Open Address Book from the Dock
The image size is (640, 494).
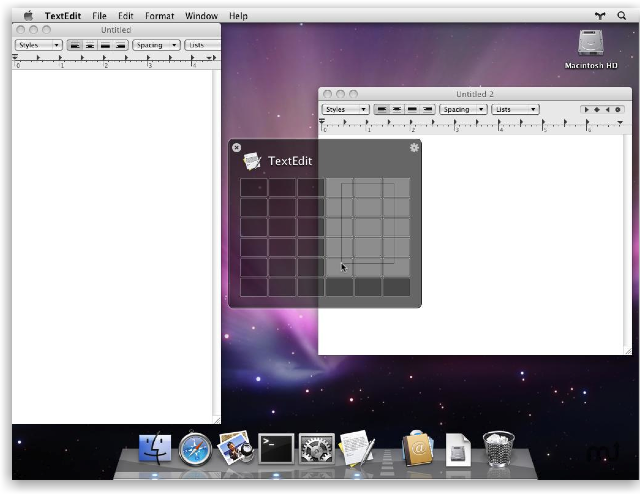(x=417, y=449)
